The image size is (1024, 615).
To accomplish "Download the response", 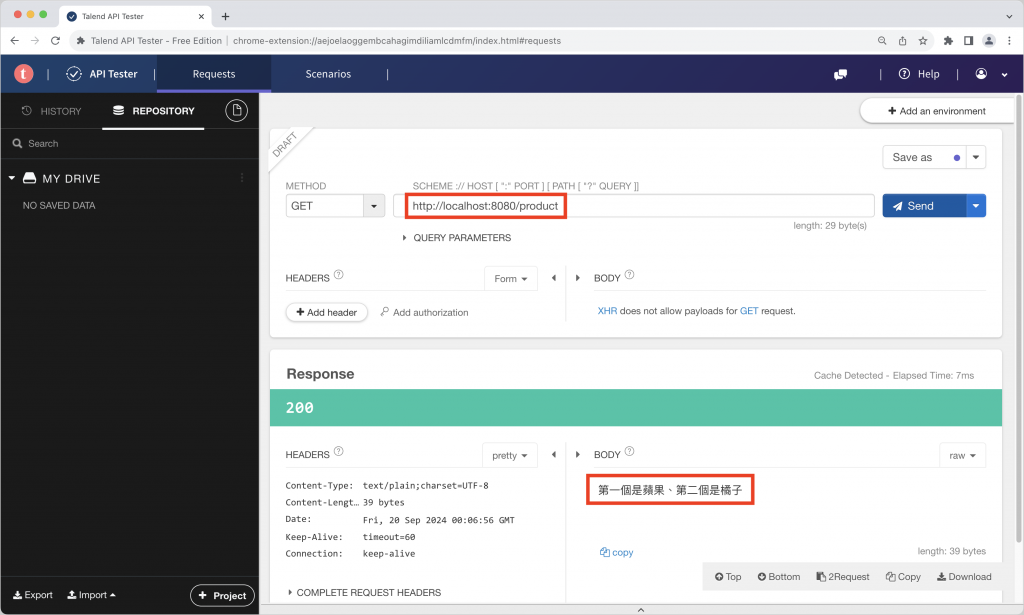I will pos(964,576).
